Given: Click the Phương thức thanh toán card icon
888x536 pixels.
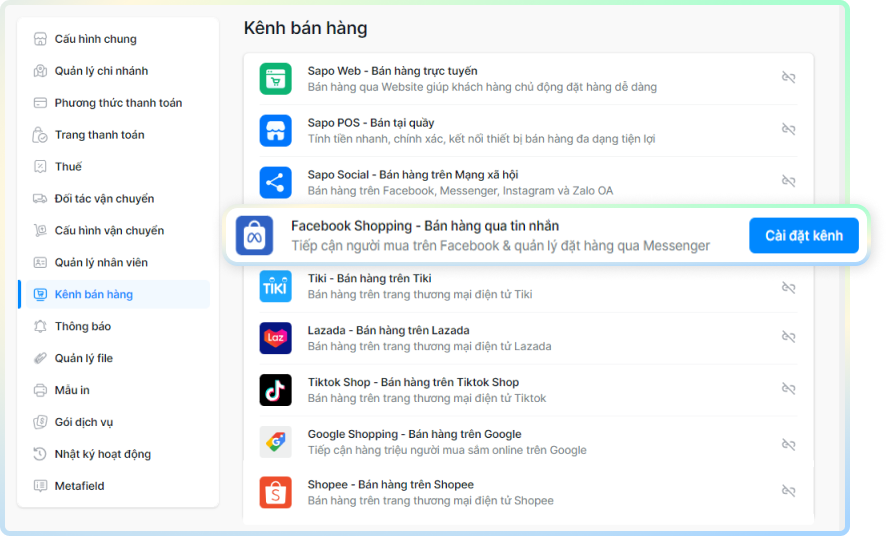Looking at the screenshot, I should 40,103.
